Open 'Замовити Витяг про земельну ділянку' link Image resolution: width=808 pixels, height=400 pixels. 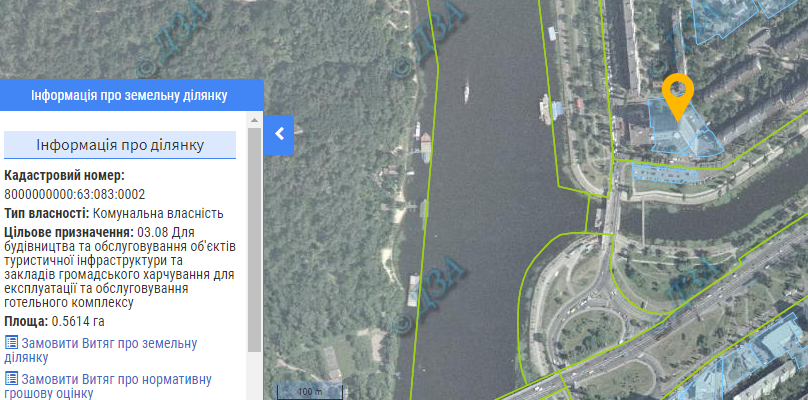[x=100, y=350]
